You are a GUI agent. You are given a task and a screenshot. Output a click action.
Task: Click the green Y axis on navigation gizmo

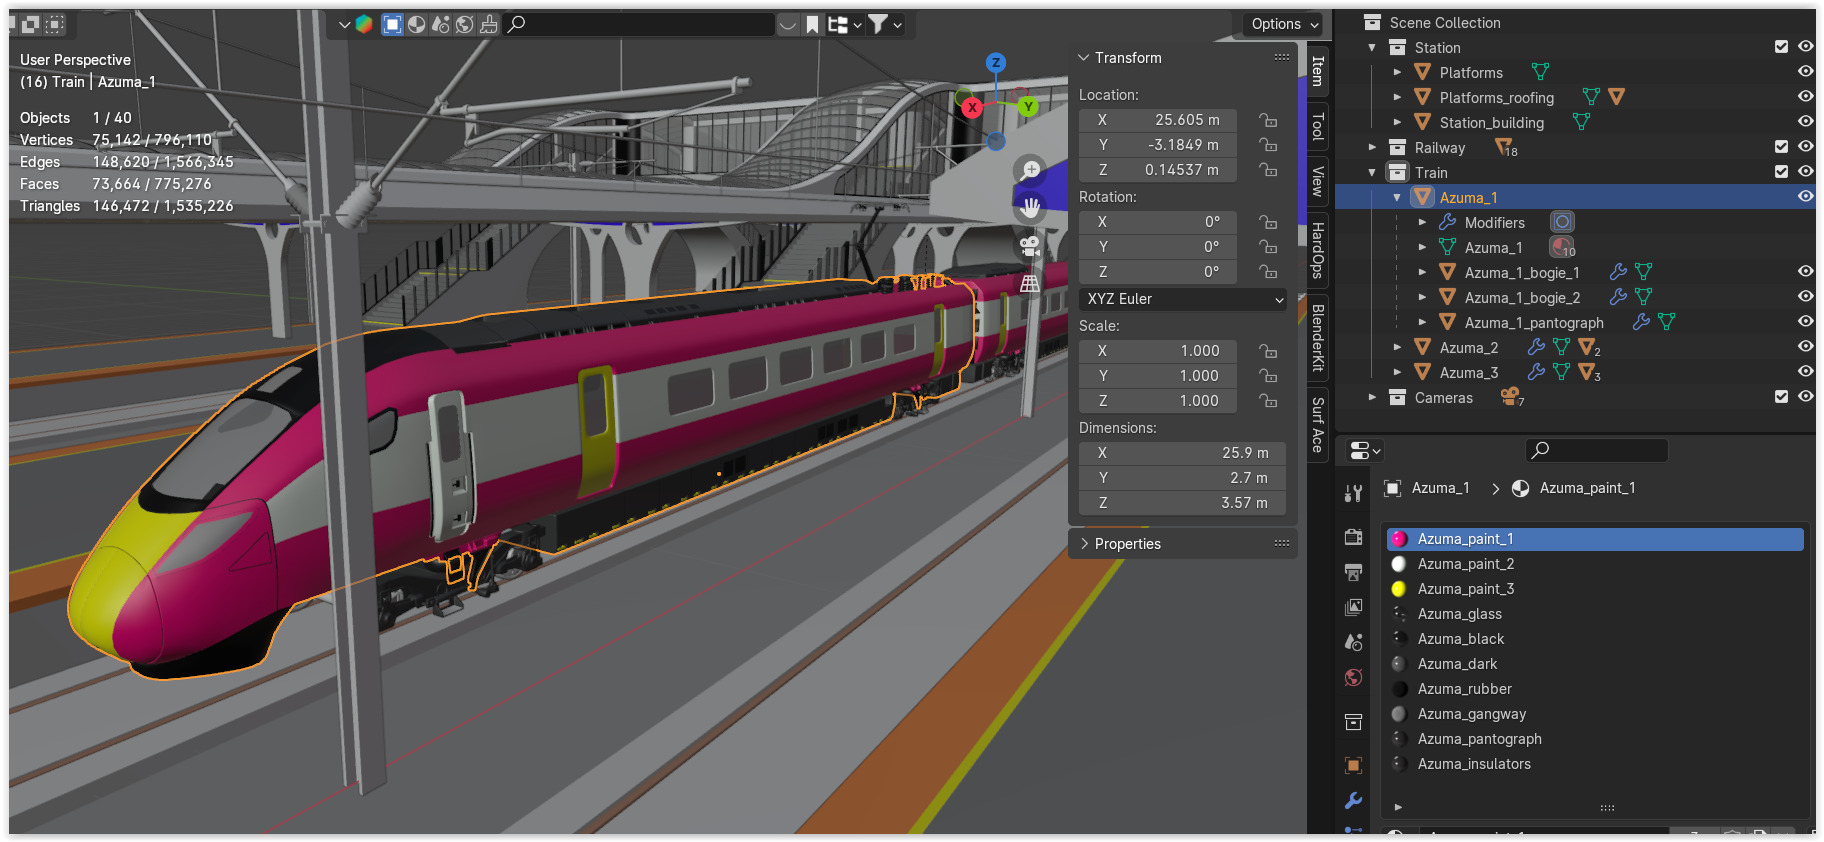(x=1028, y=106)
